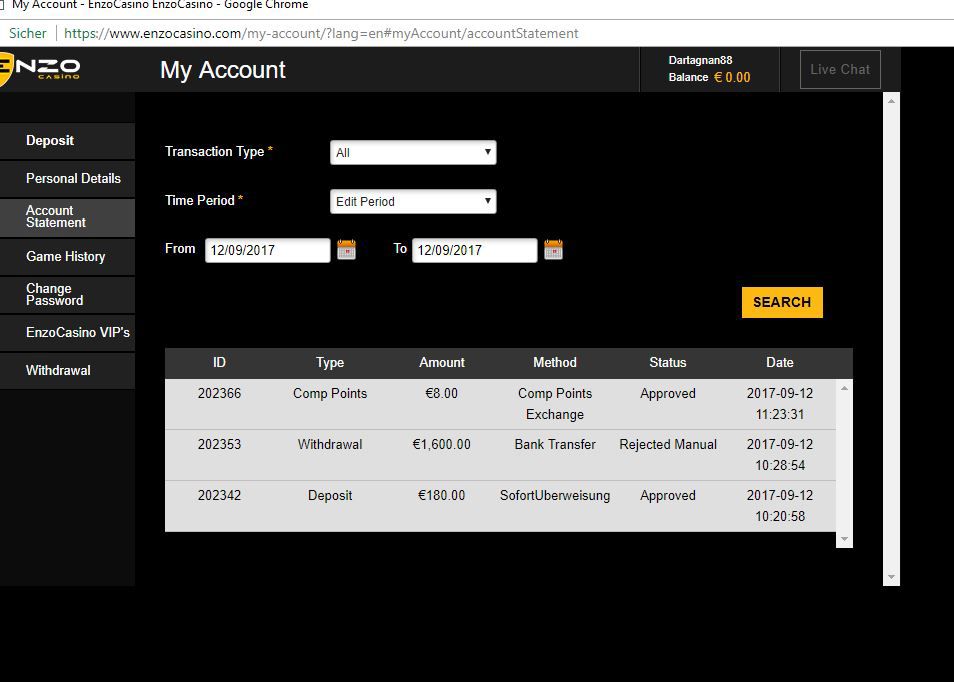Click the €180.00 deposit amount

coord(442,496)
